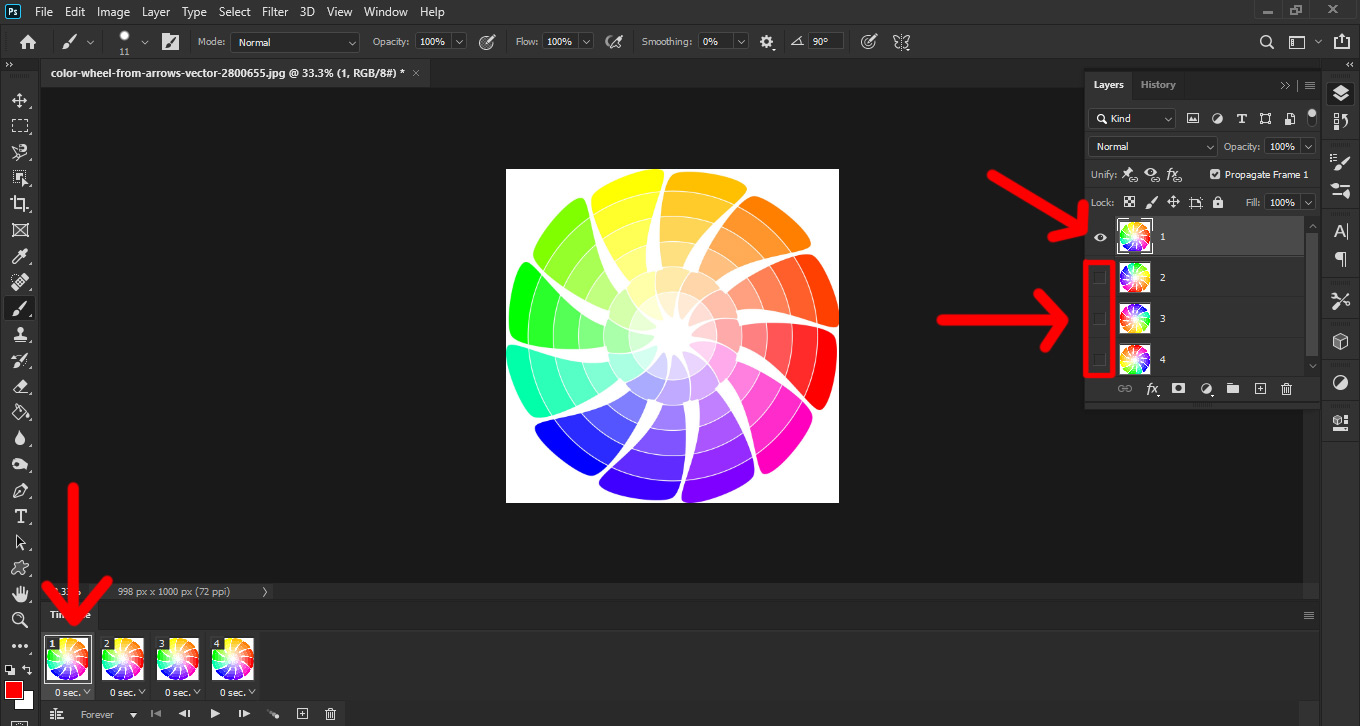Select the Eraser tool

coord(19,386)
